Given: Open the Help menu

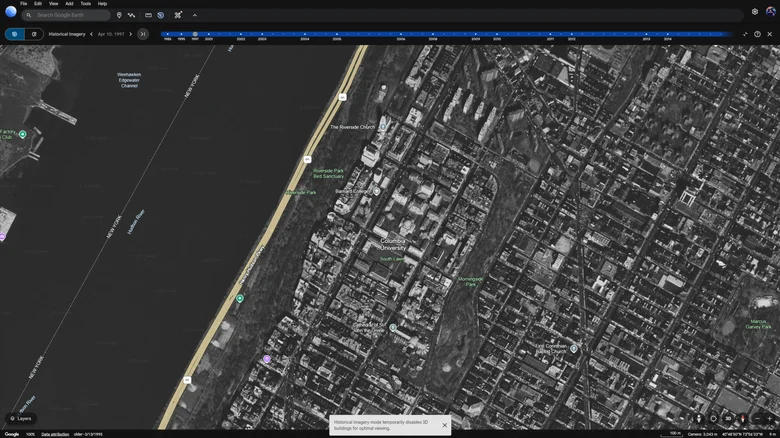Looking at the screenshot, I should 102,3.
